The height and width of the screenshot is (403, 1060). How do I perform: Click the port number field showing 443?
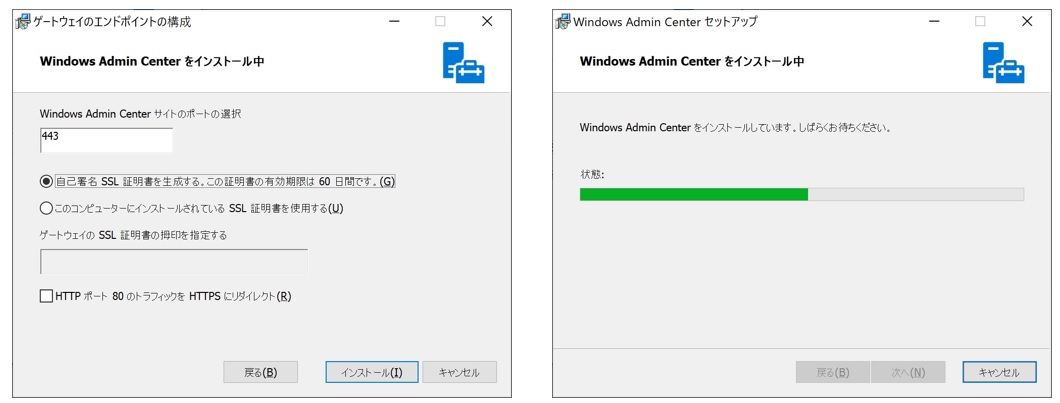tap(106, 139)
